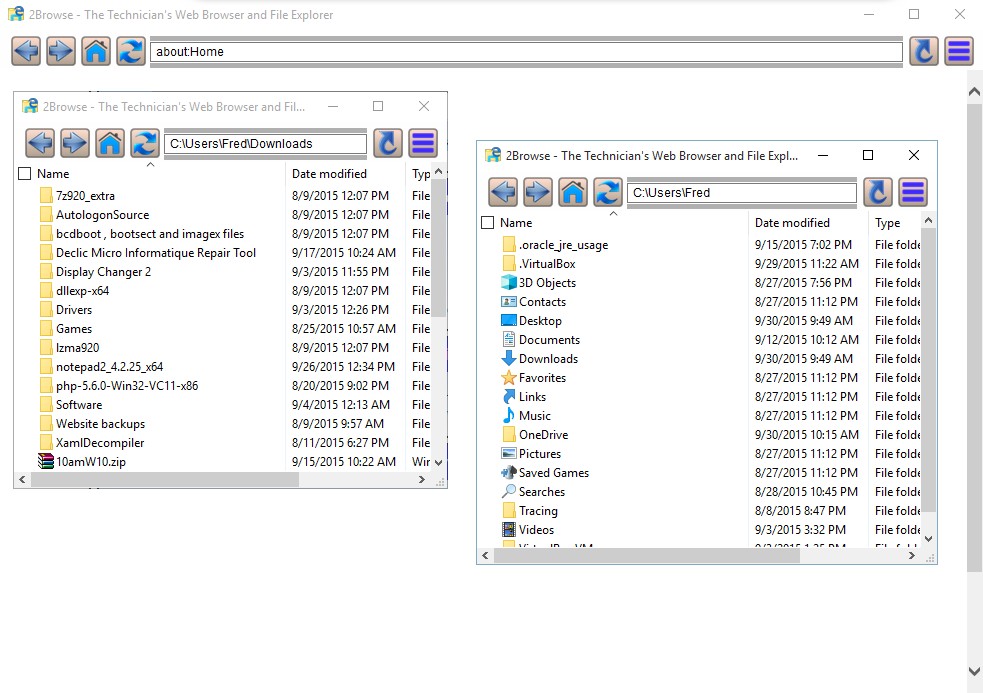Select the Desktop folder icon

tap(509, 320)
